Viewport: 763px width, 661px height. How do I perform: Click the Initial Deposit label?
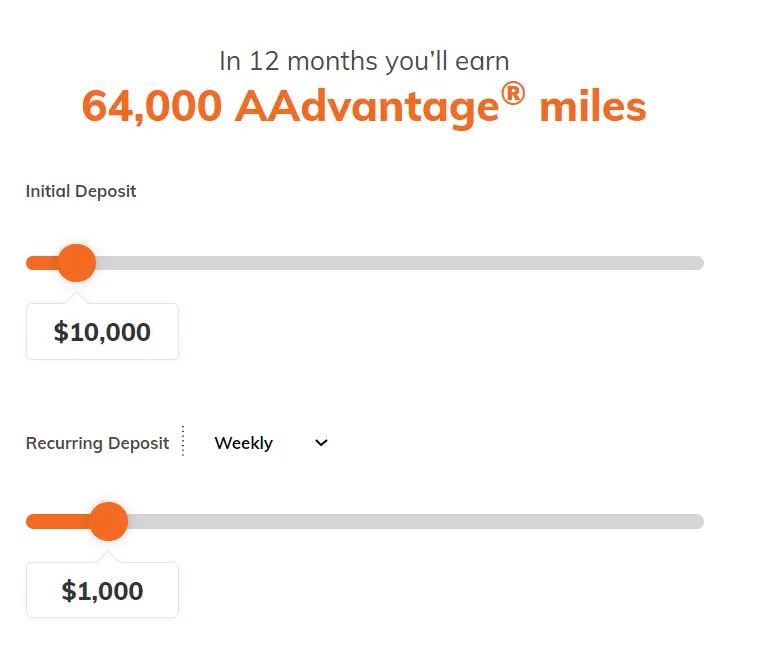[x=81, y=191]
